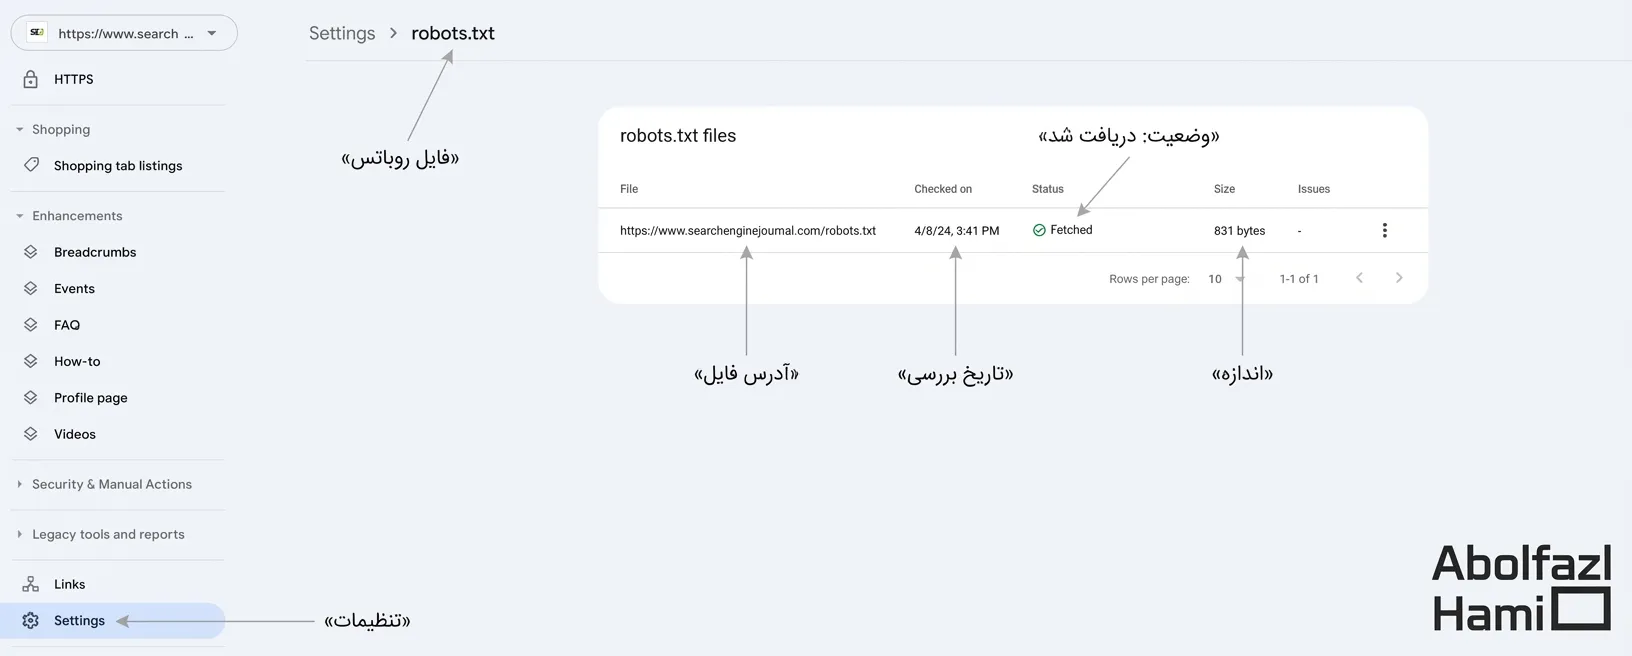
Task: Click the Breadcrumbs layers icon
Action: (x=31, y=252)
